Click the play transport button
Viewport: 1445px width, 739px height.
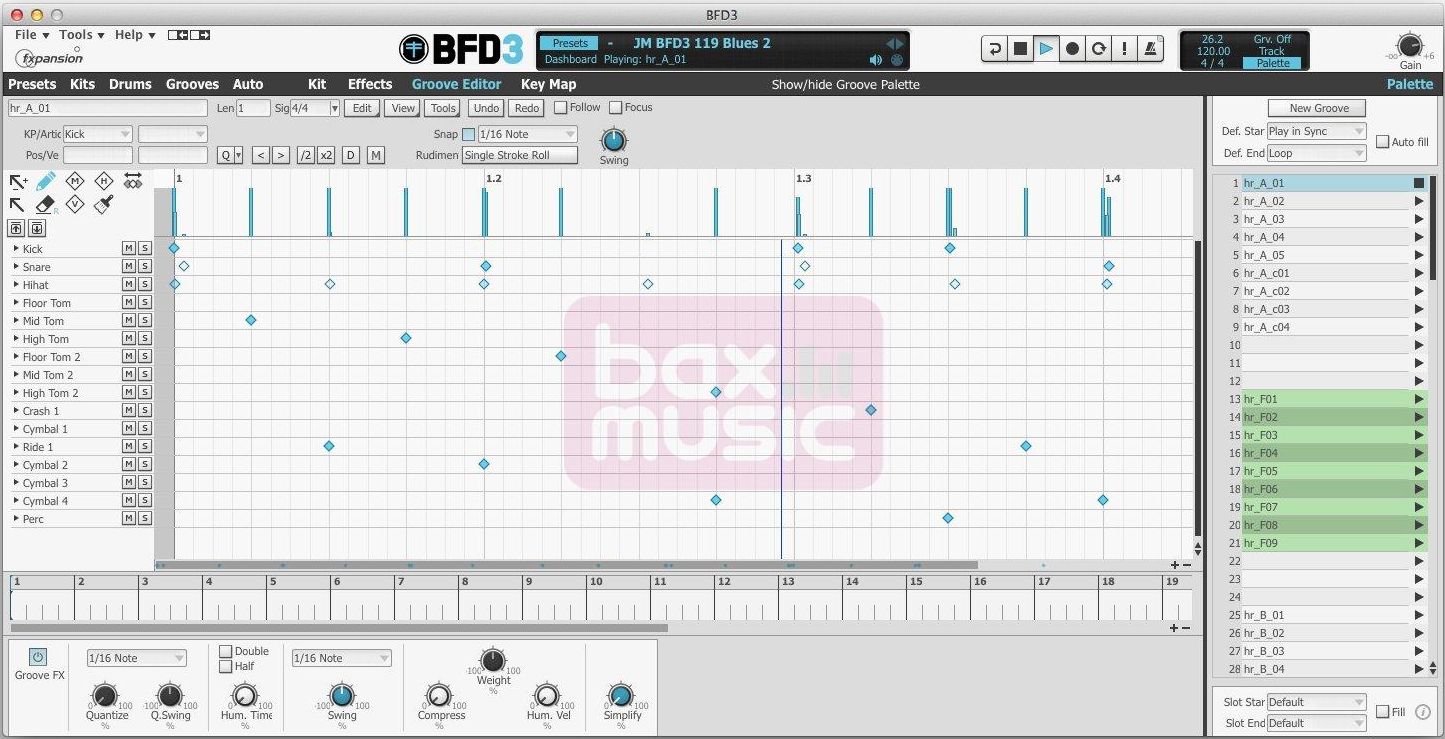point(1046,48)
